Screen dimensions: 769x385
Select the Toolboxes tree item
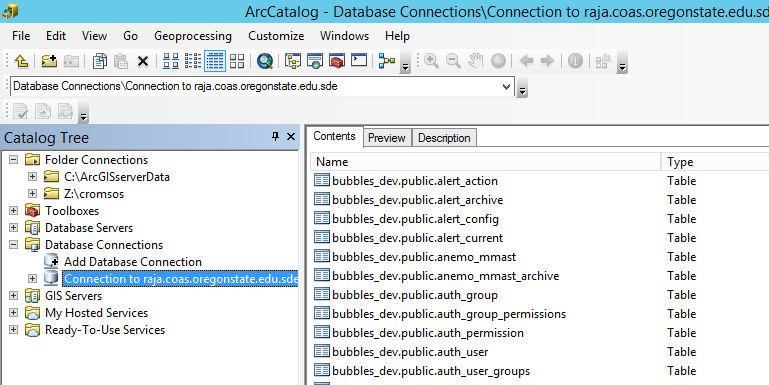pos(72,211)
